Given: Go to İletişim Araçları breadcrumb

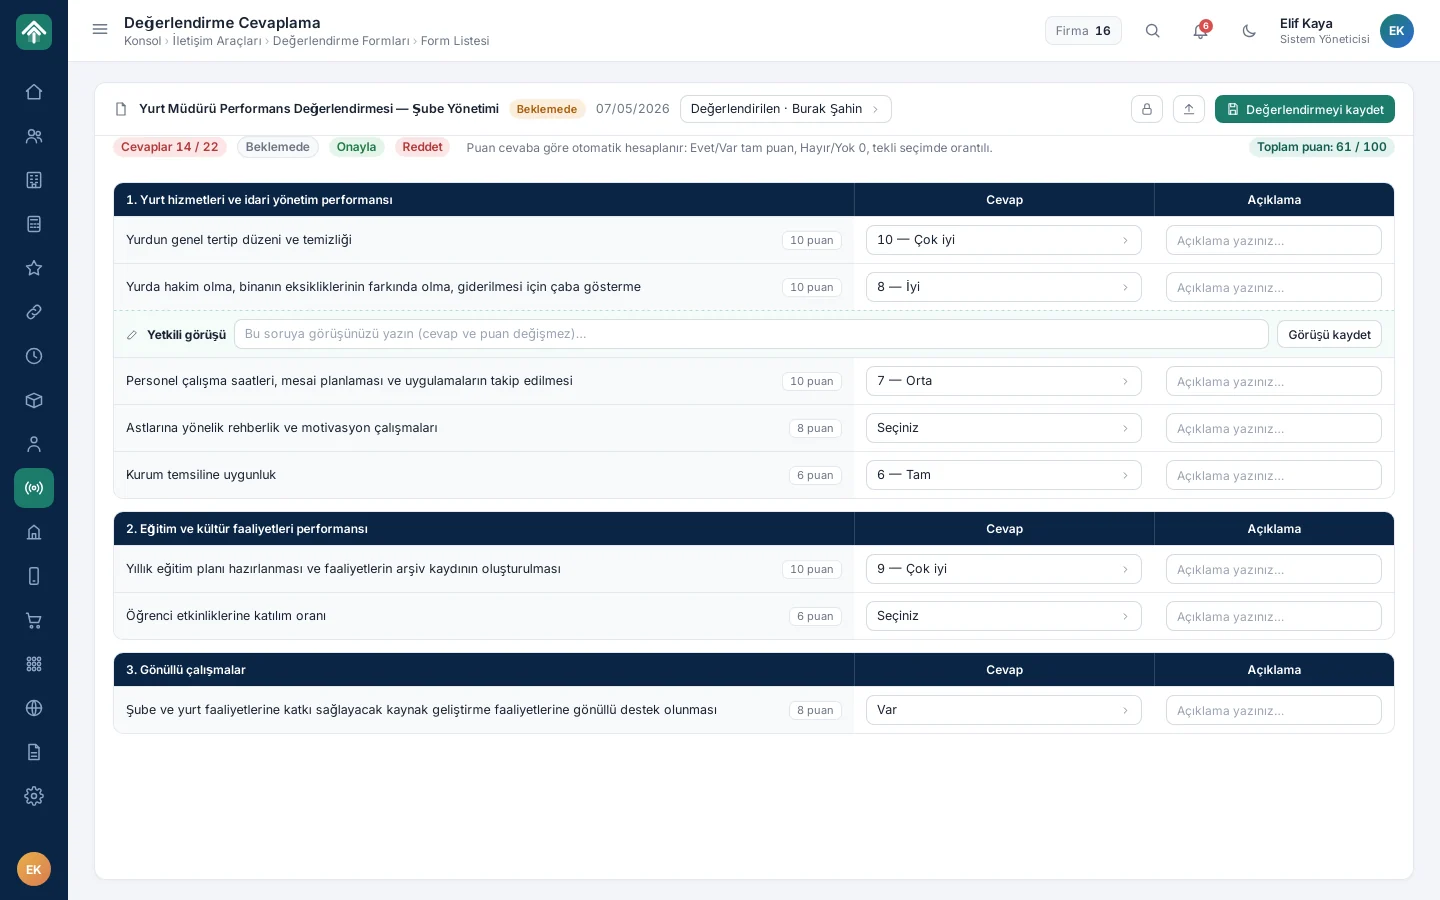Looking at the screenshot, I should click(217, 41).
